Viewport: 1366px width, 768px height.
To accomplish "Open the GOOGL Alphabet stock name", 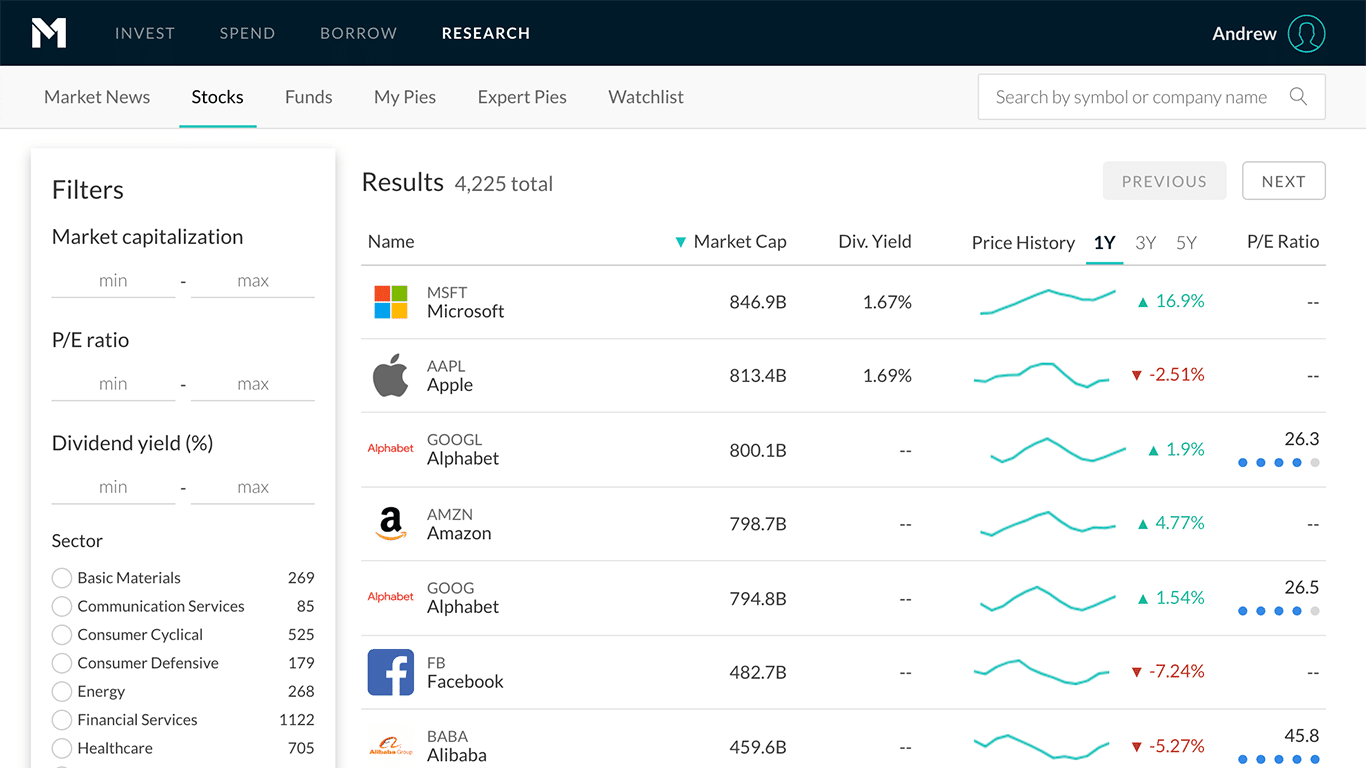I will pos(463,459).
